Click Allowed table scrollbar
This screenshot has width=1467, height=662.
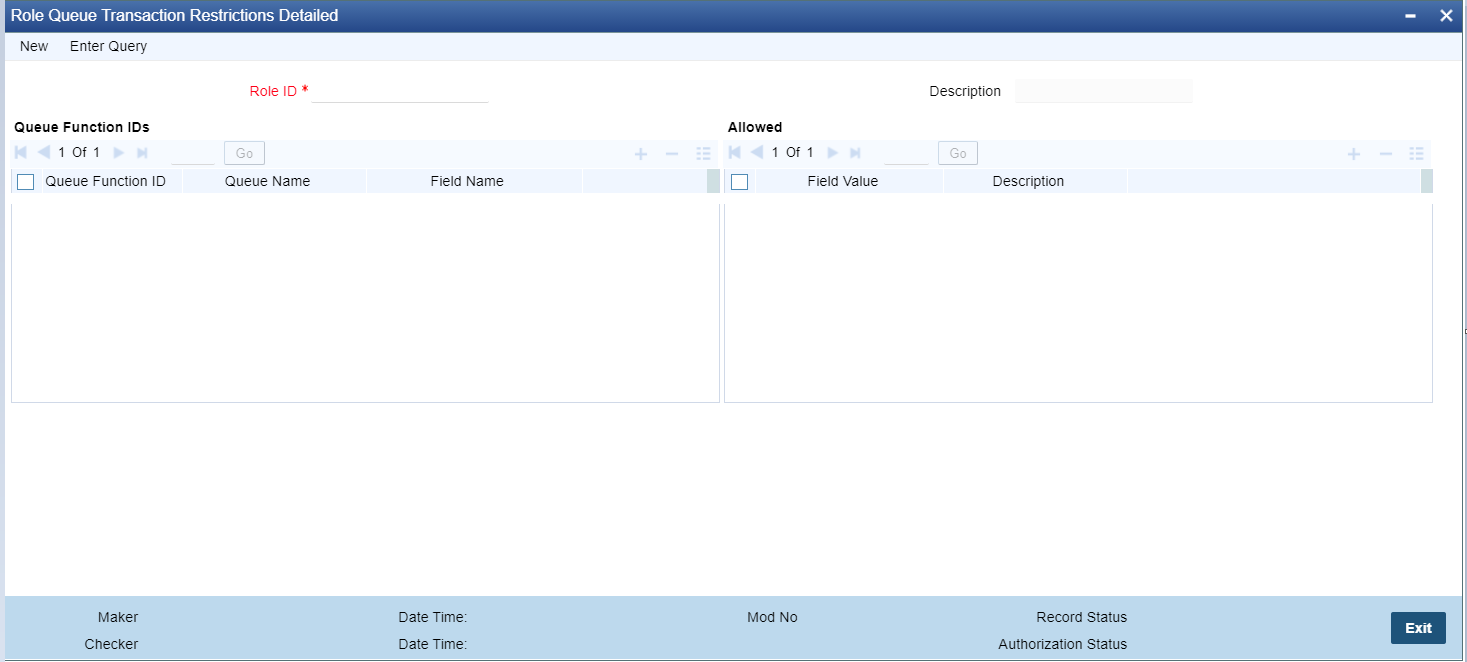(1427, 181)
